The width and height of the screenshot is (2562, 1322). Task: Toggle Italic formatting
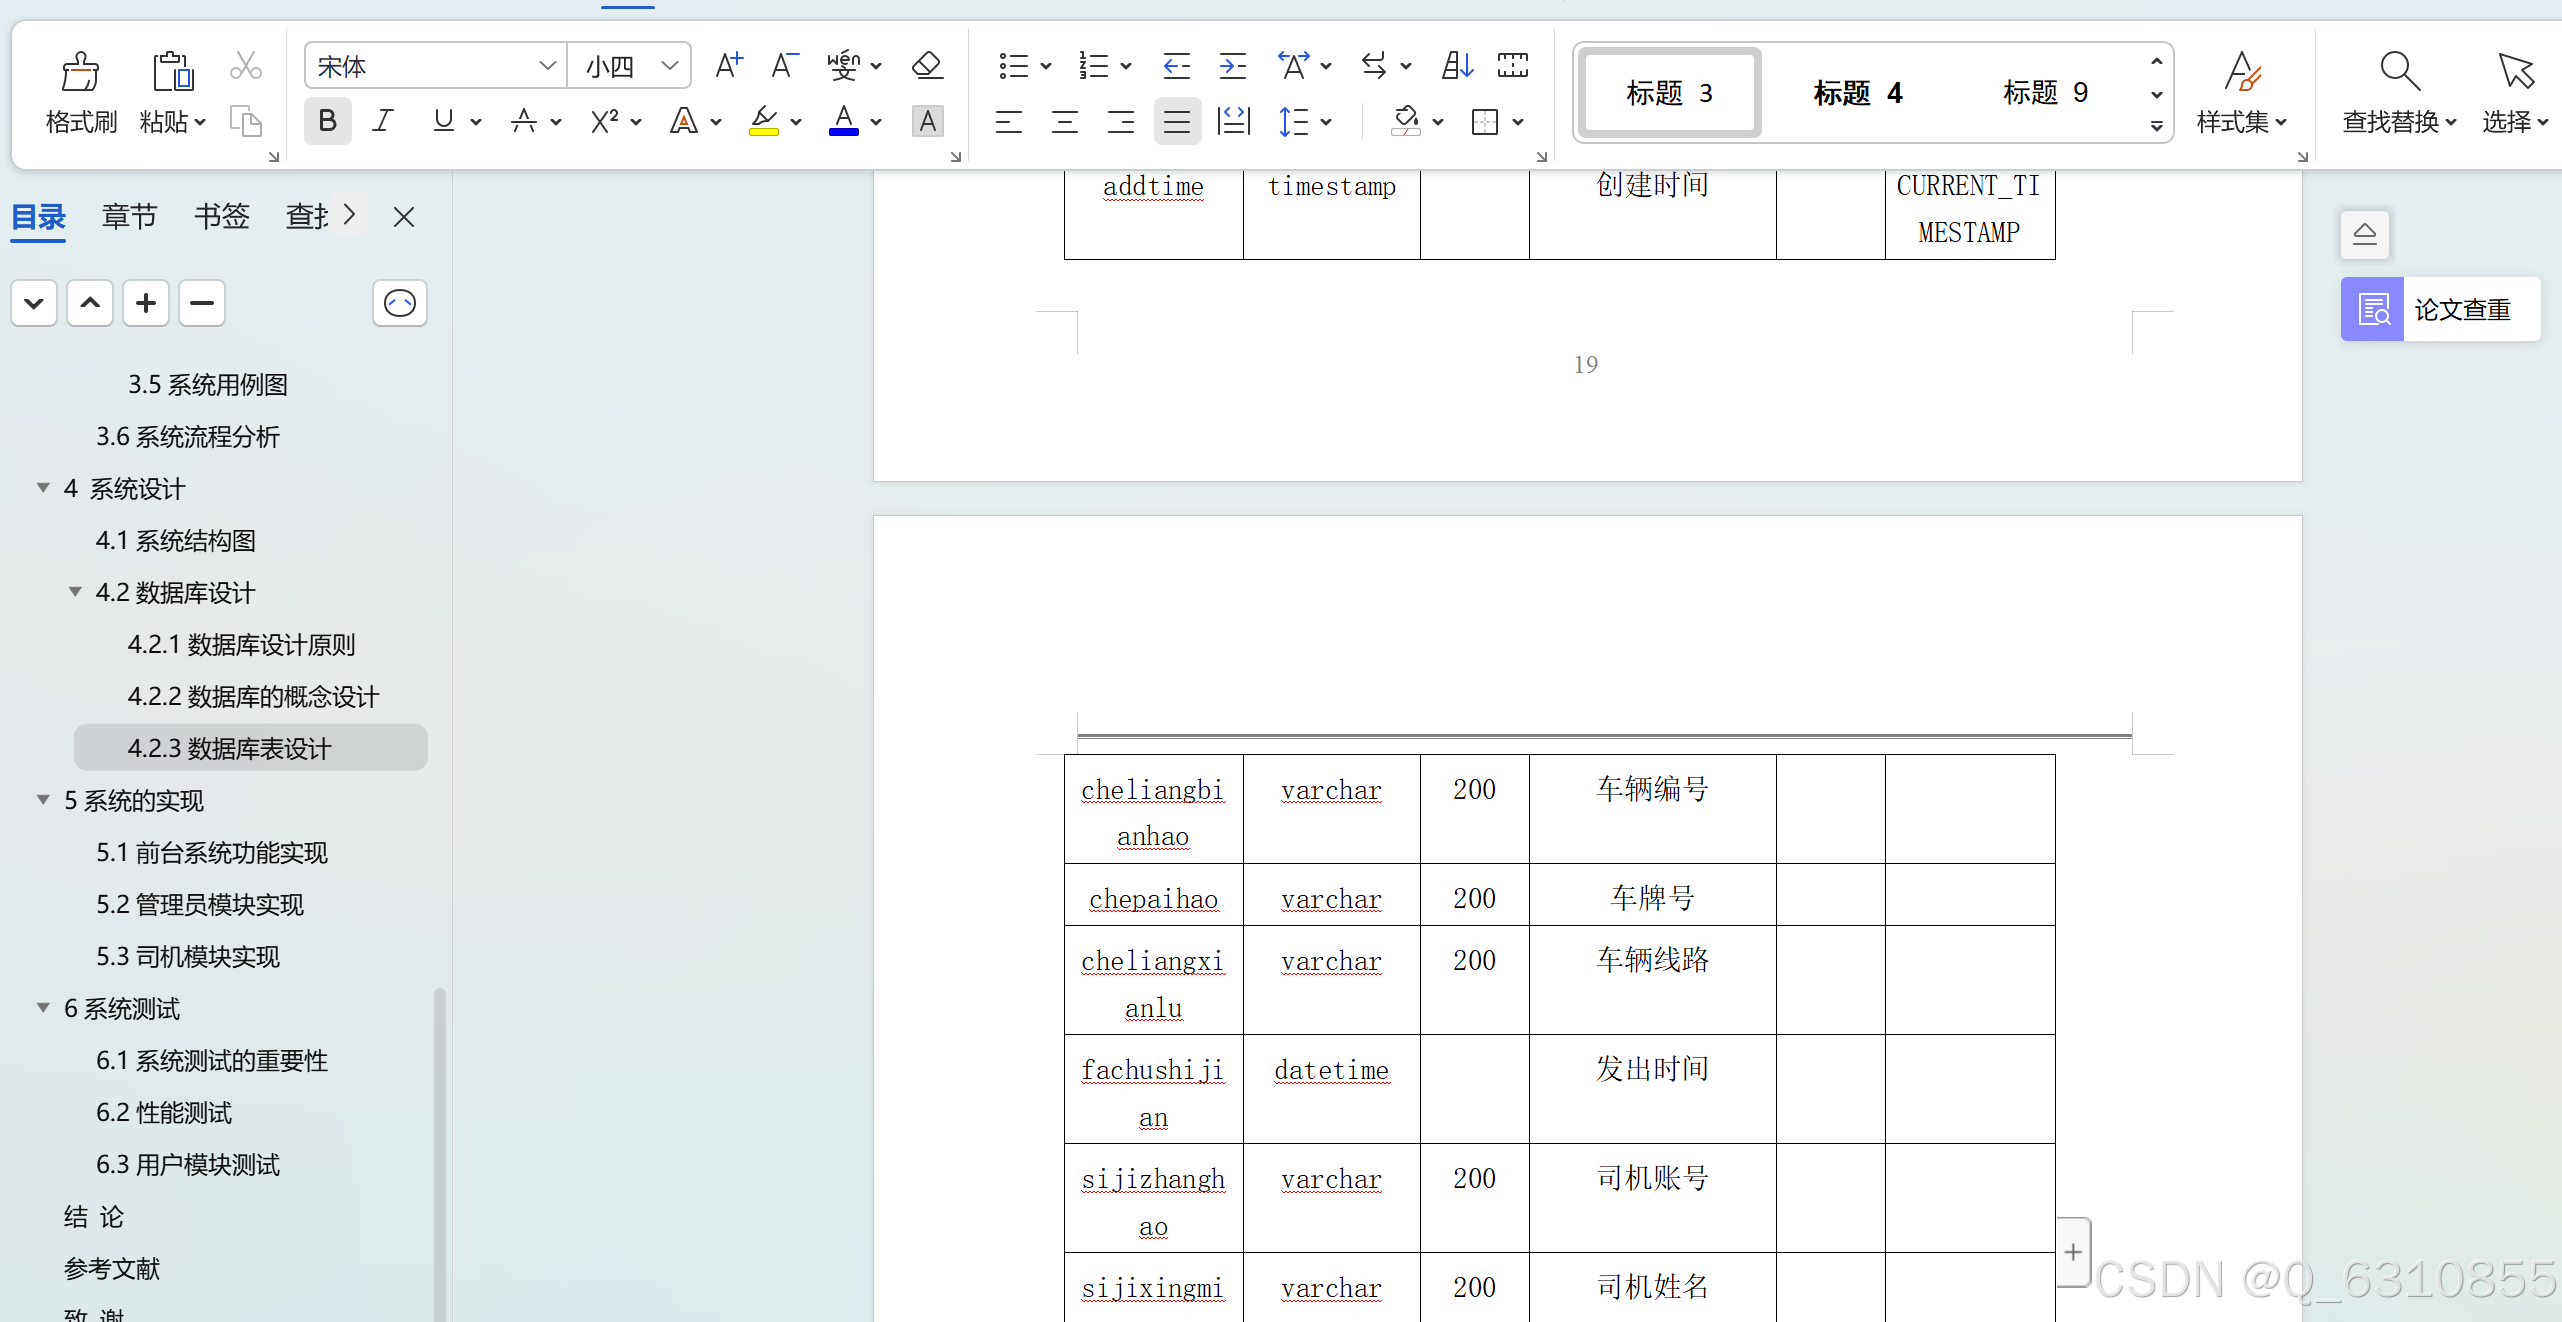(382, 122)
